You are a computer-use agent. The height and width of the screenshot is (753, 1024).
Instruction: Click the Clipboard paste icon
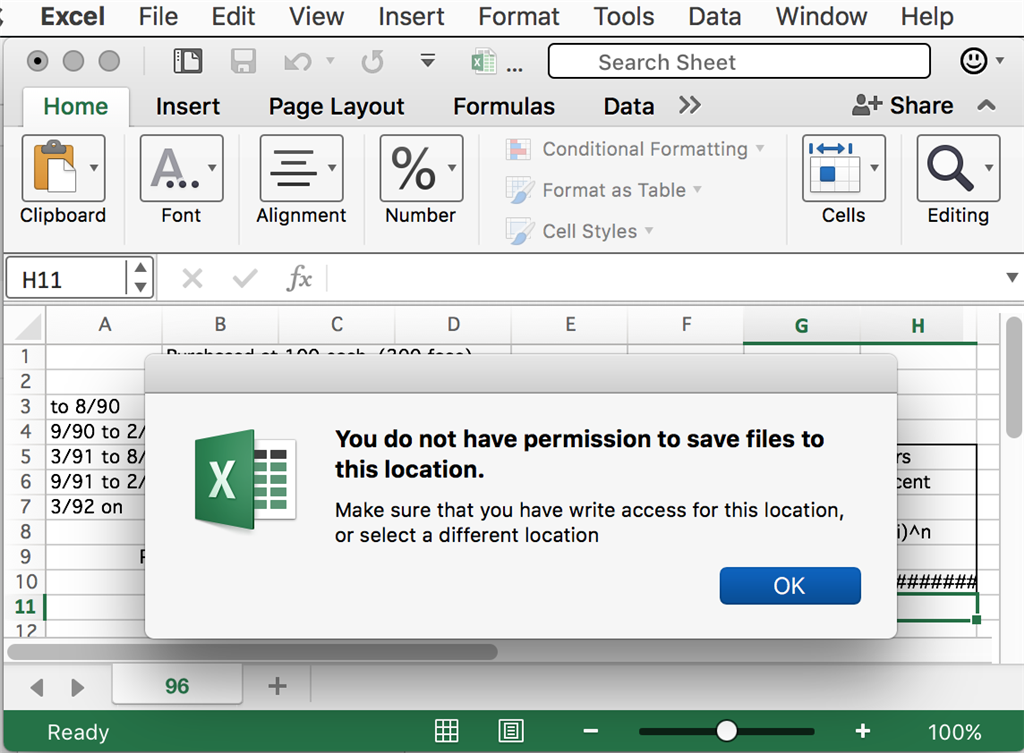[x=56, y=168]
